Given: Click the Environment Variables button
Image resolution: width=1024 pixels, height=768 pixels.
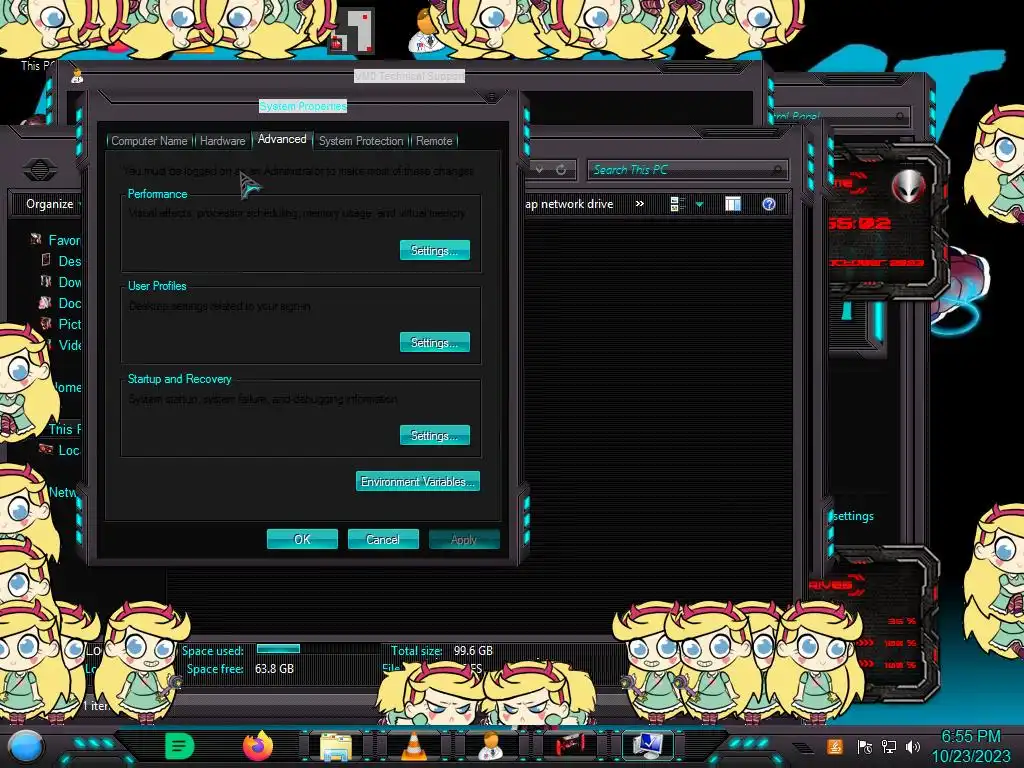Looking at the screenshot, I should tap(418, 481).
